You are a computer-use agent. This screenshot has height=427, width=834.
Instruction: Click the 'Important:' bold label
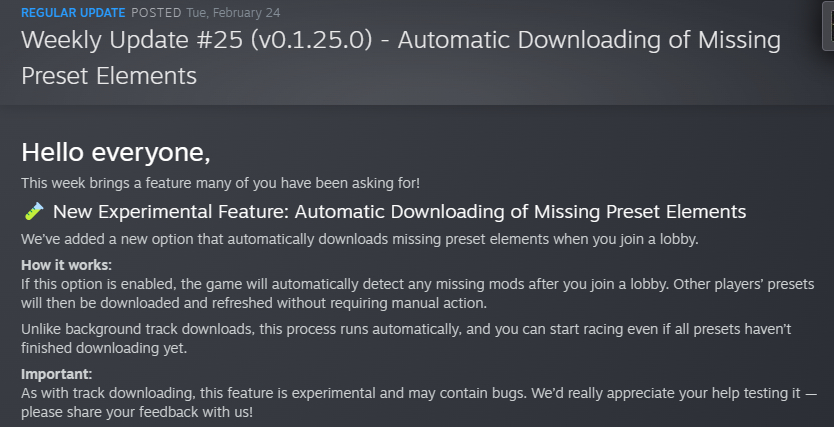pyautogui.click(x=57, y=375)
